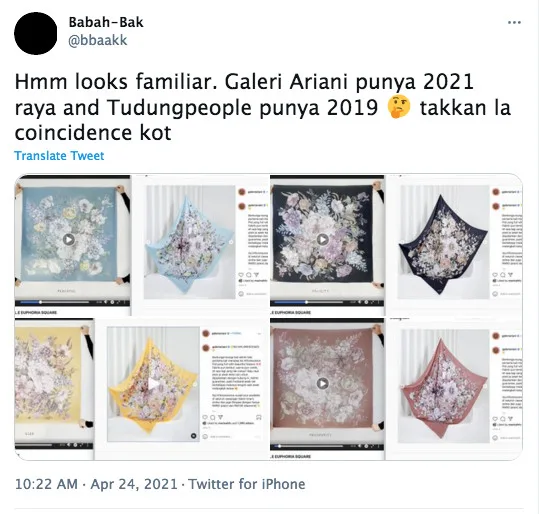Viewport: 539px width, 514px height.
Task: Click the thinking face emoji in tweet
Action: point(399,107)
